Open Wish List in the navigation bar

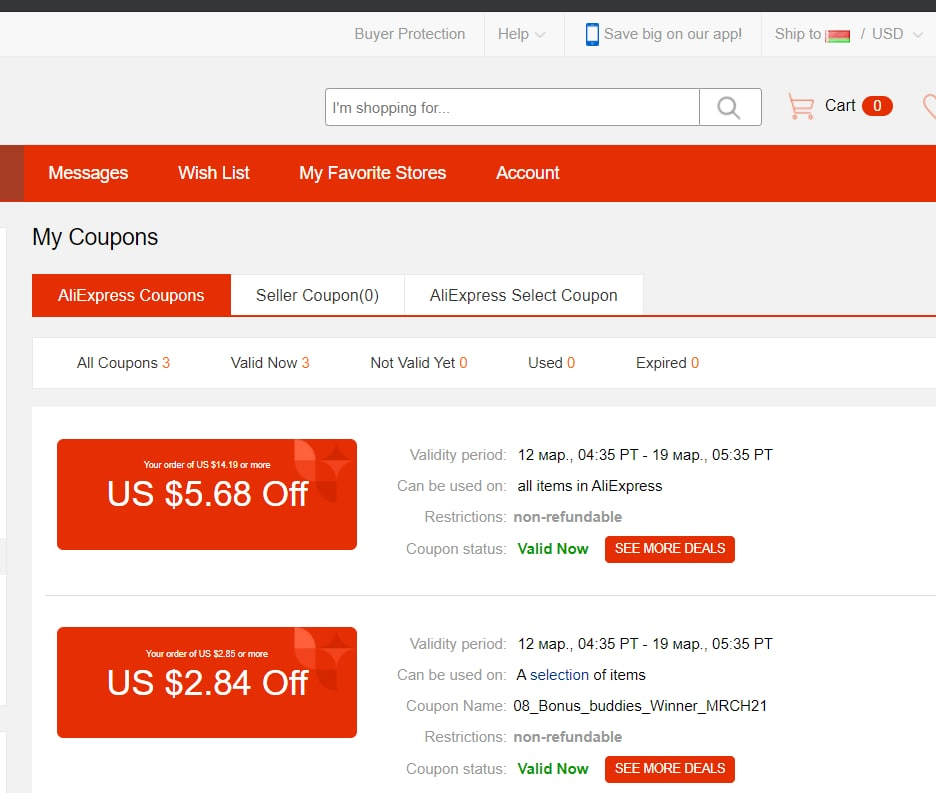pos(214,173)
